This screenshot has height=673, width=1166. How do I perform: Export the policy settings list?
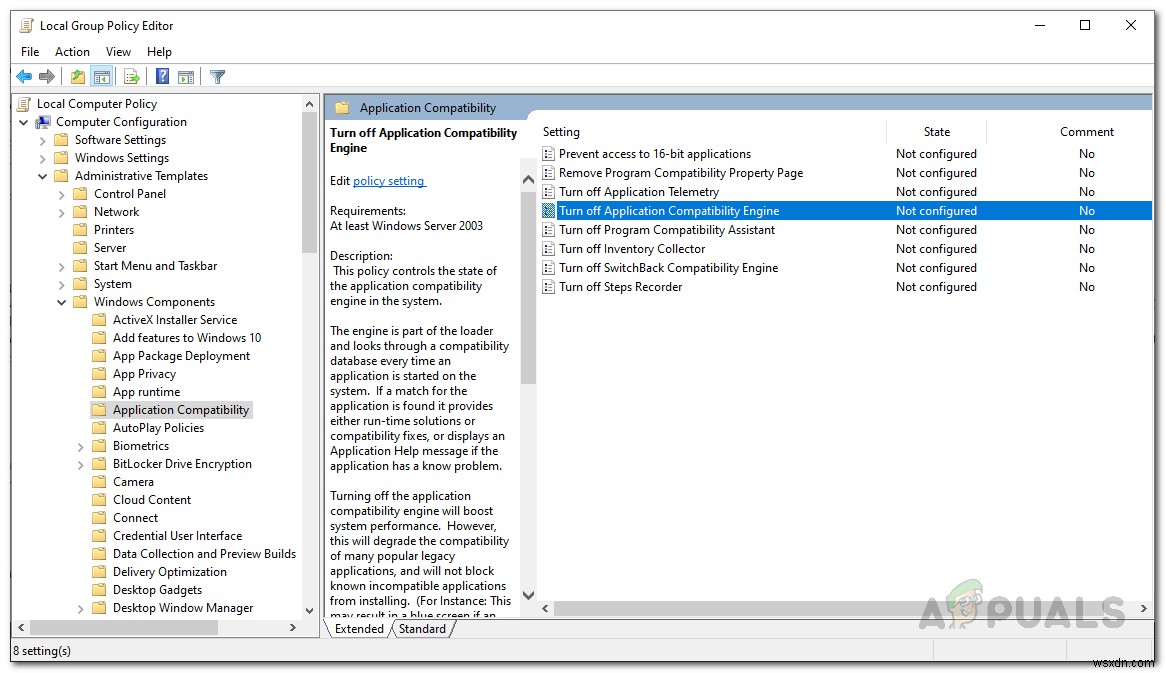pyautogui.click(x=131, y=76)
